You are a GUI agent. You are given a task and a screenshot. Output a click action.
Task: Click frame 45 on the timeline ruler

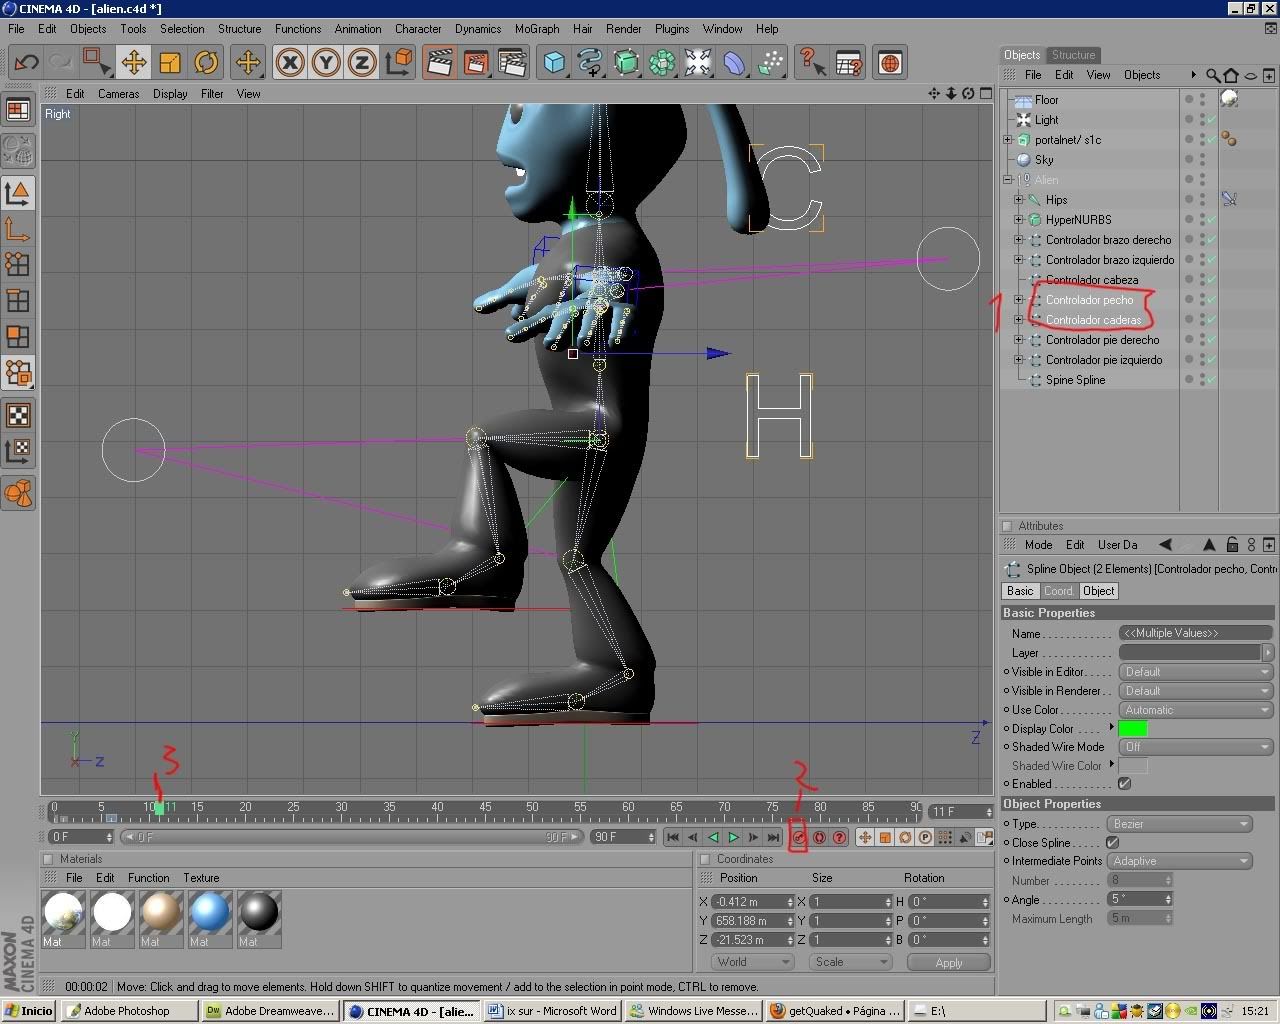[485, 807]
